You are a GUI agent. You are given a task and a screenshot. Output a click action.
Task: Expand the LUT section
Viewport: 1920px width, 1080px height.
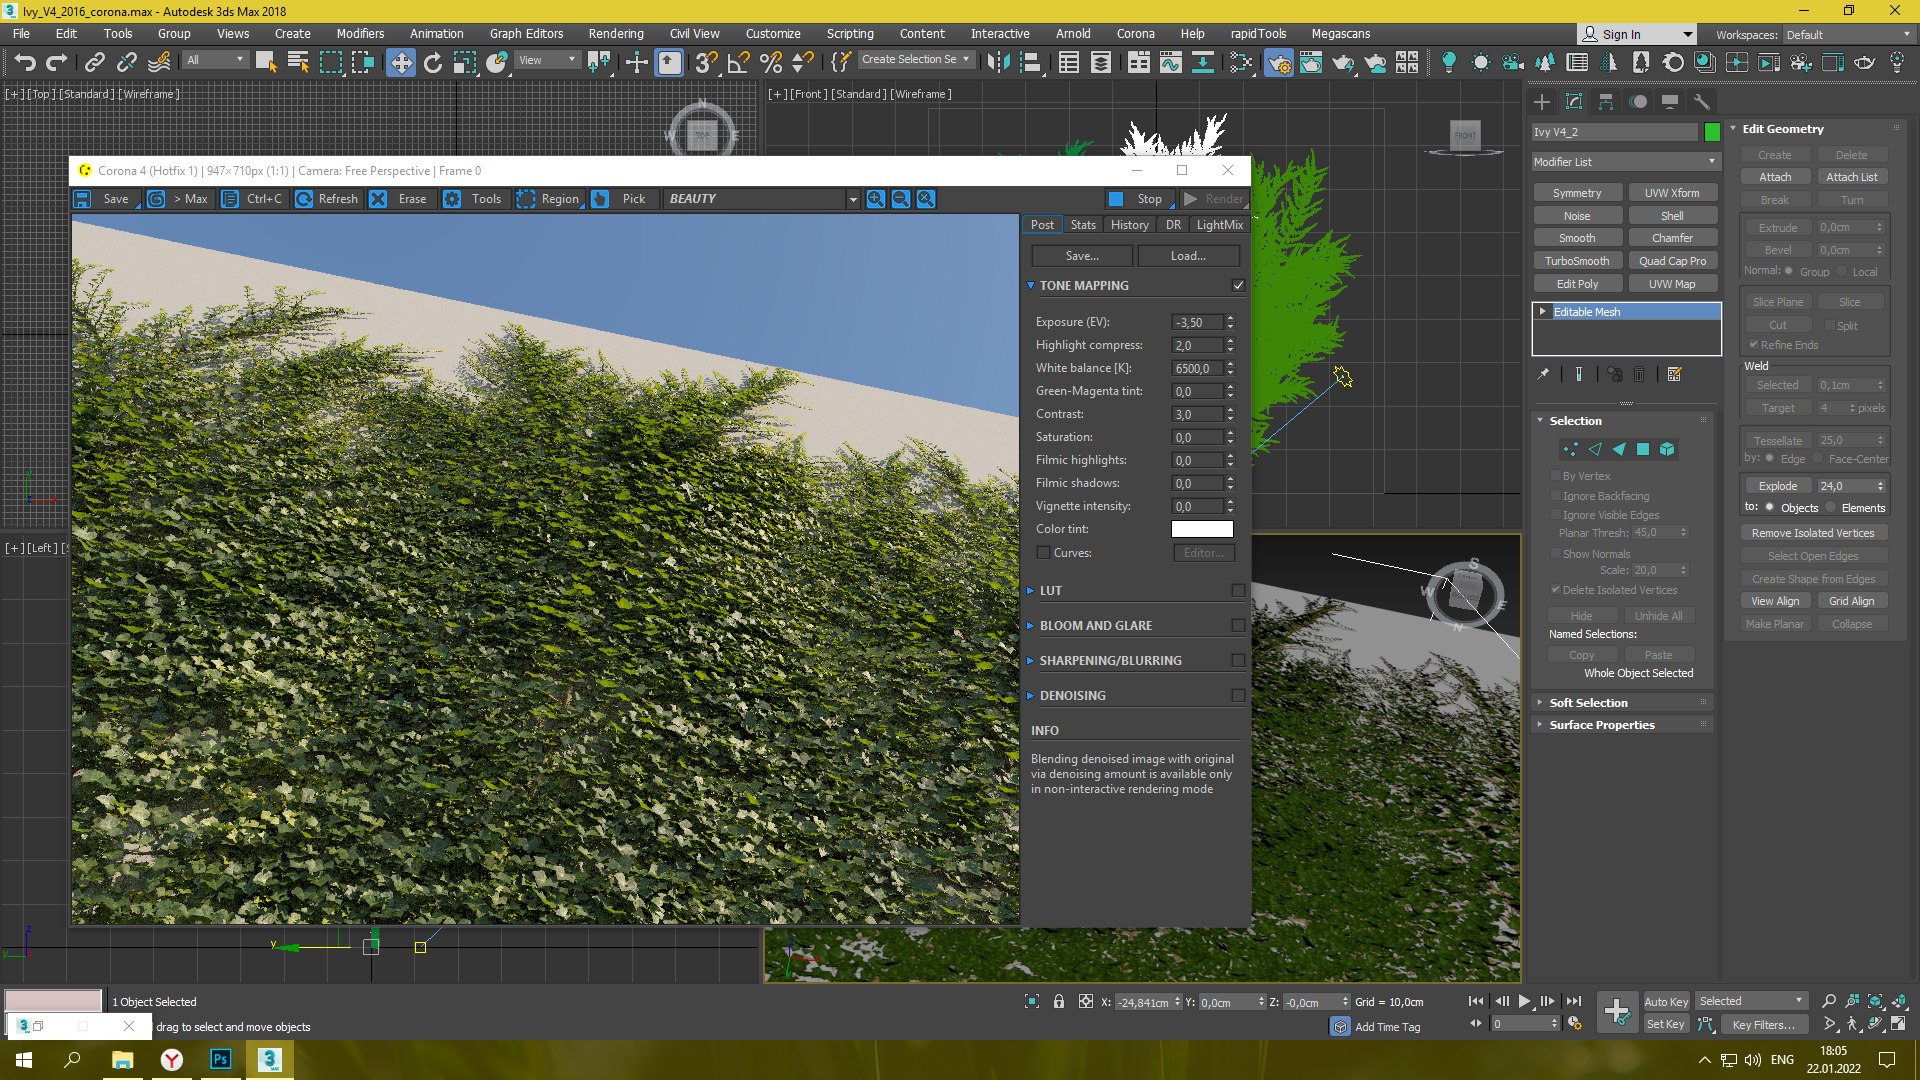tap(1031, 591)
